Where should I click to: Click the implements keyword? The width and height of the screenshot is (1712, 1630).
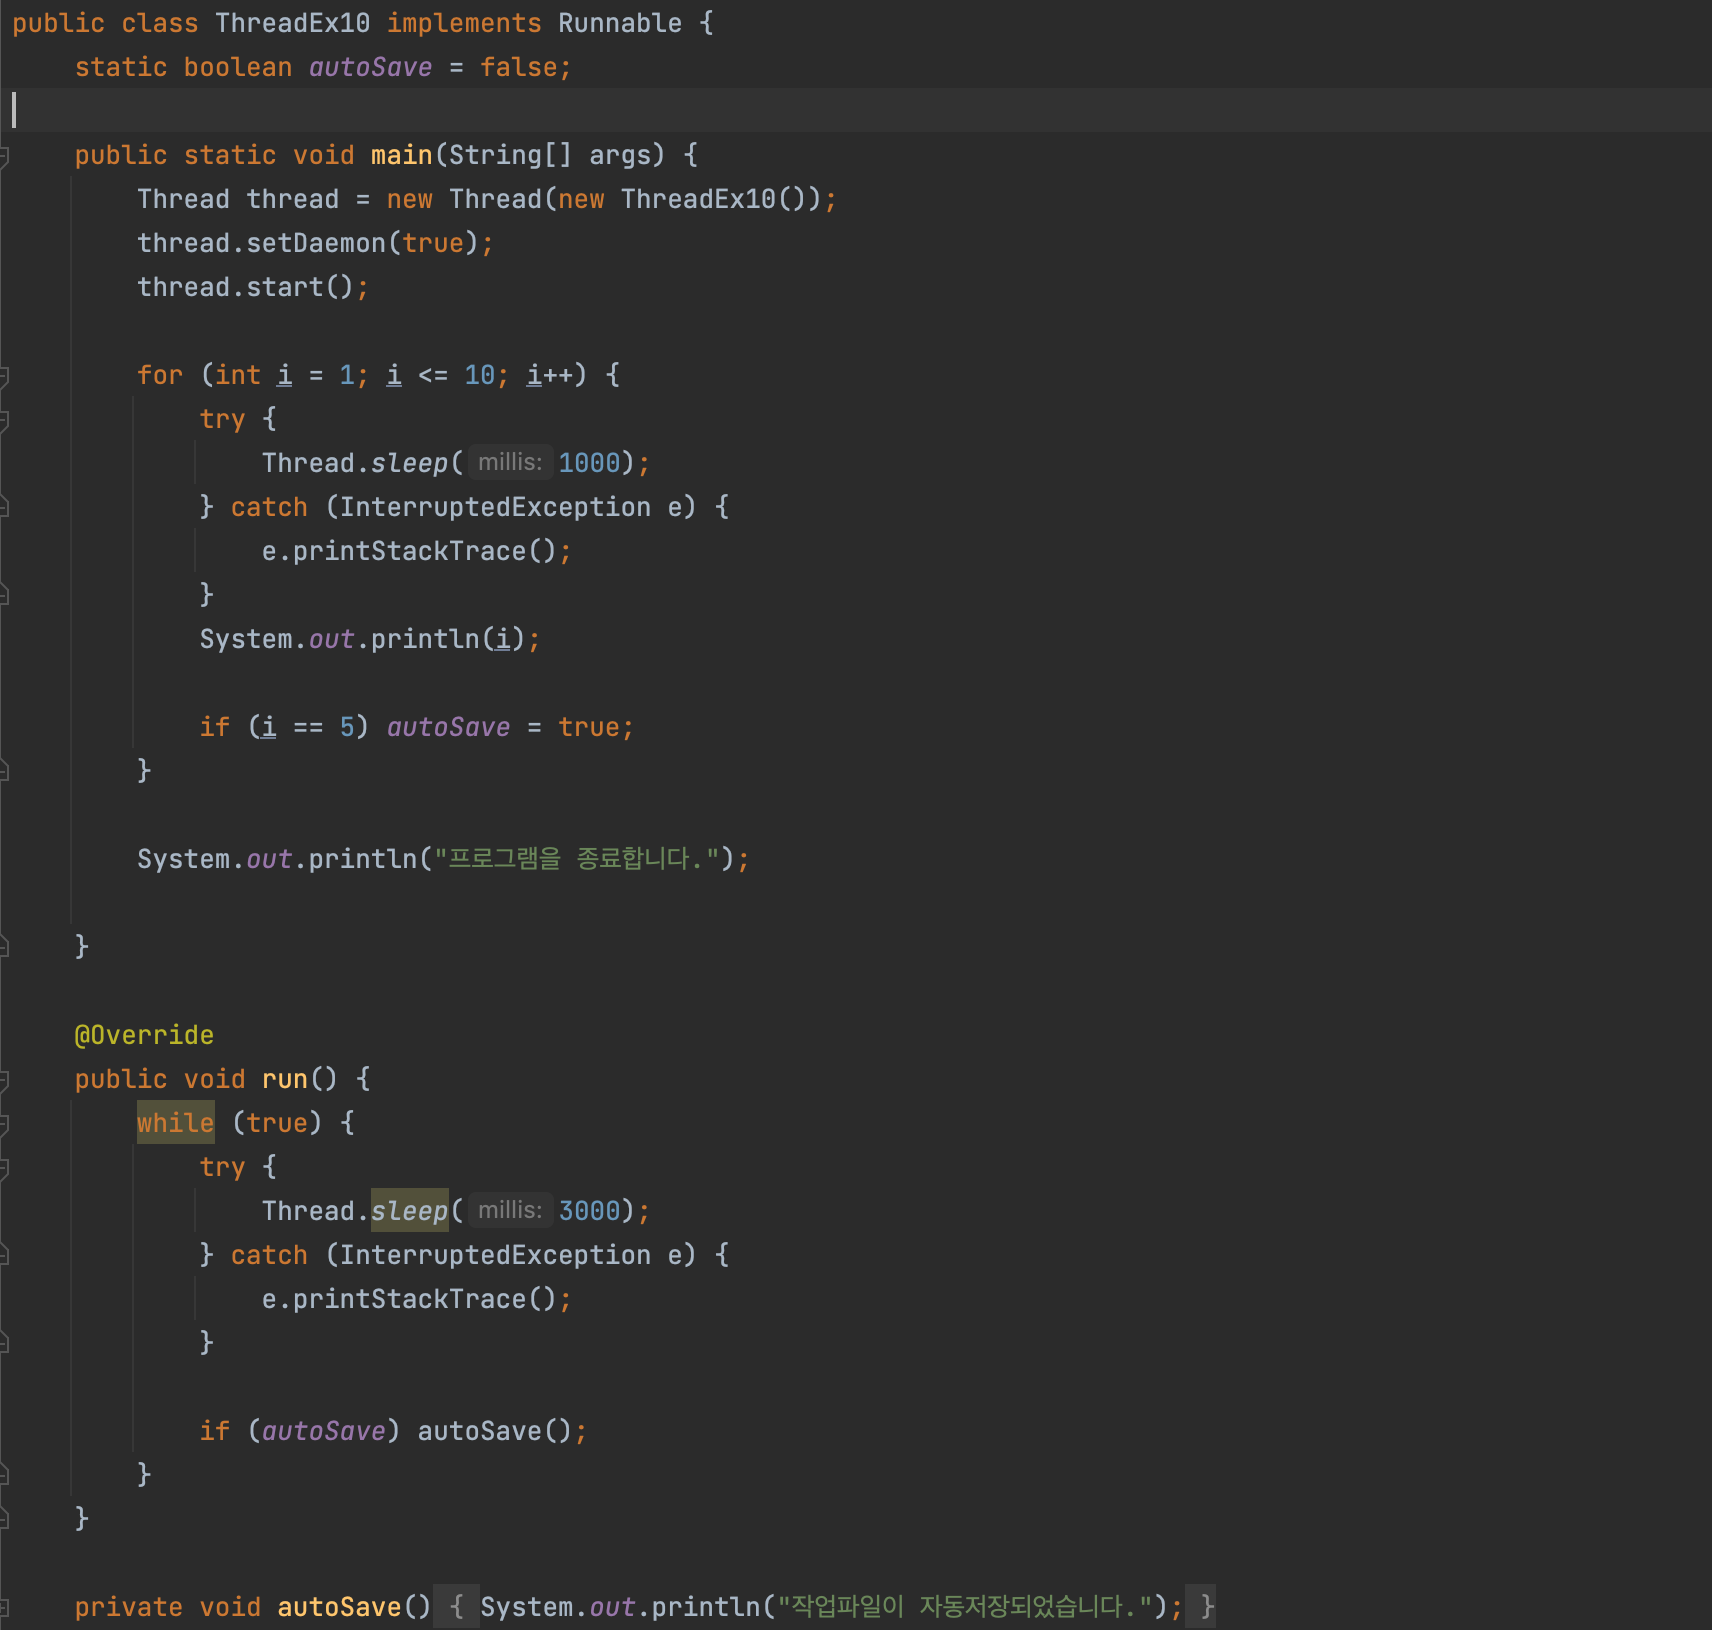pyautogui.click(x=464, y=23)
